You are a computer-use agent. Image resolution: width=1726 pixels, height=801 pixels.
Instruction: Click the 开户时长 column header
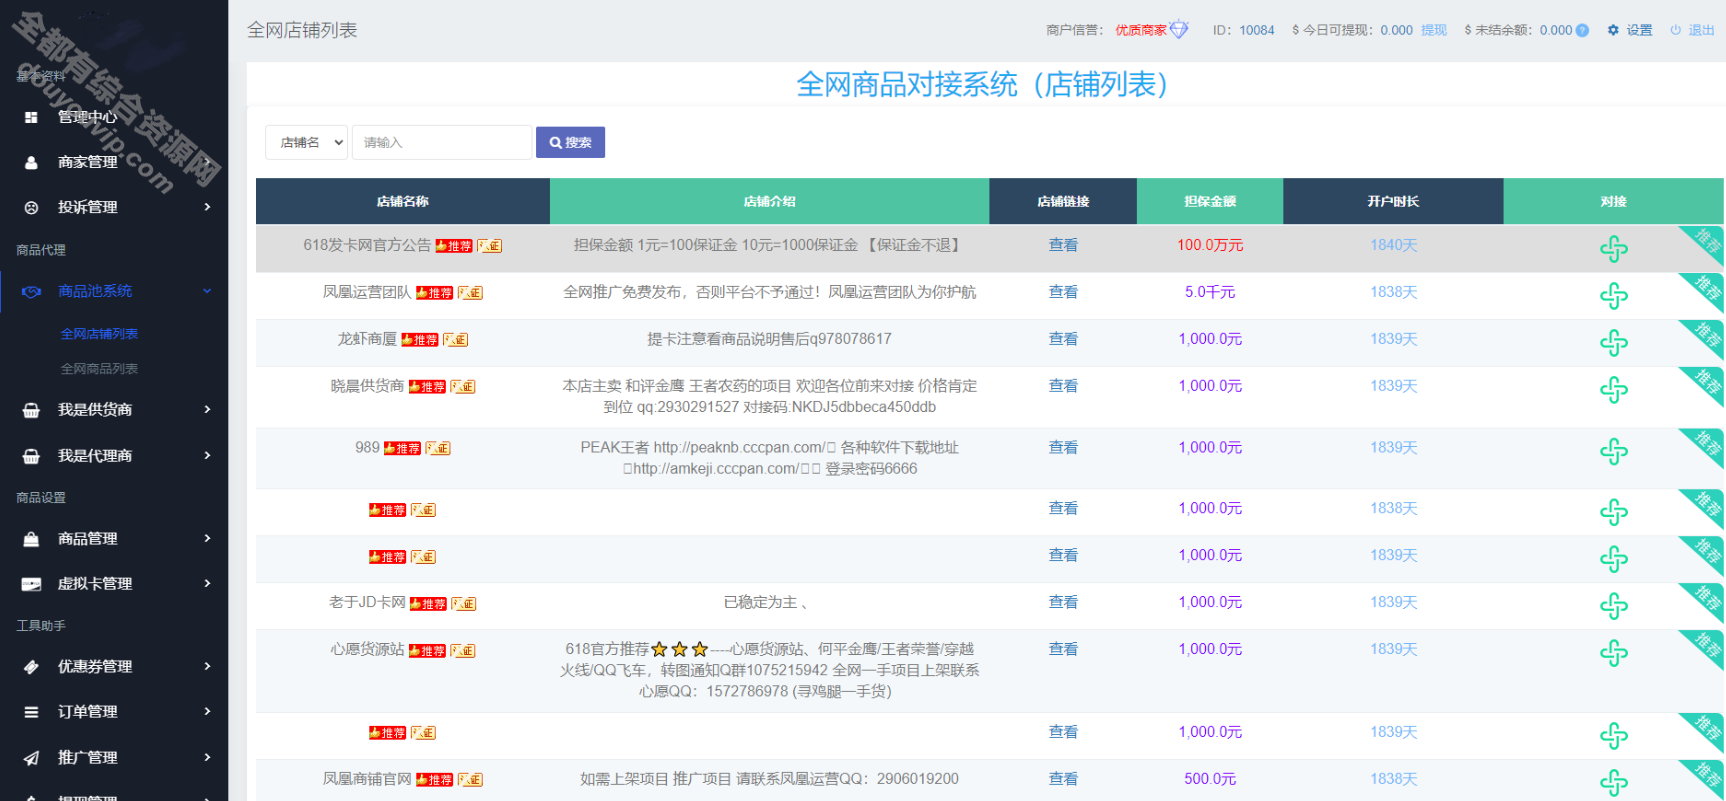[1393, 201]
